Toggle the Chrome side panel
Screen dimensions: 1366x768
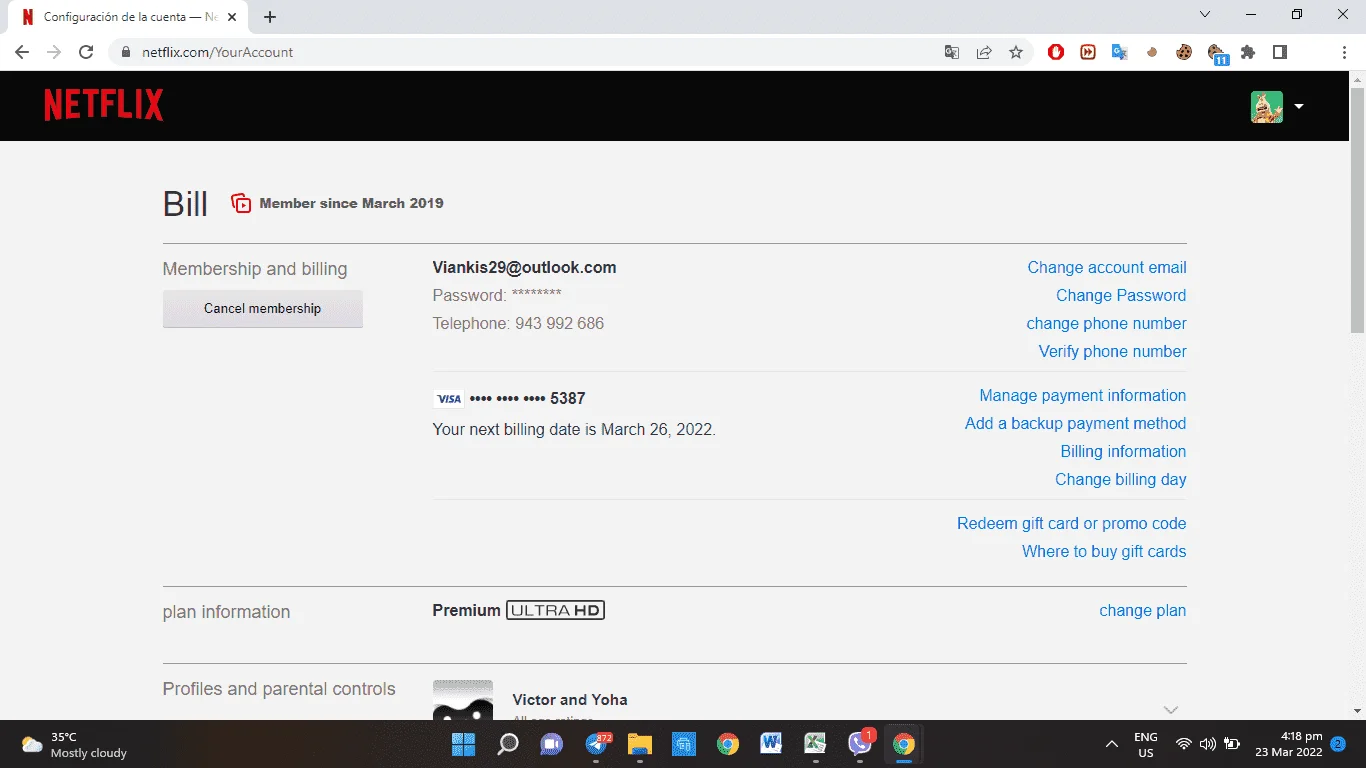pos(1280,52)
